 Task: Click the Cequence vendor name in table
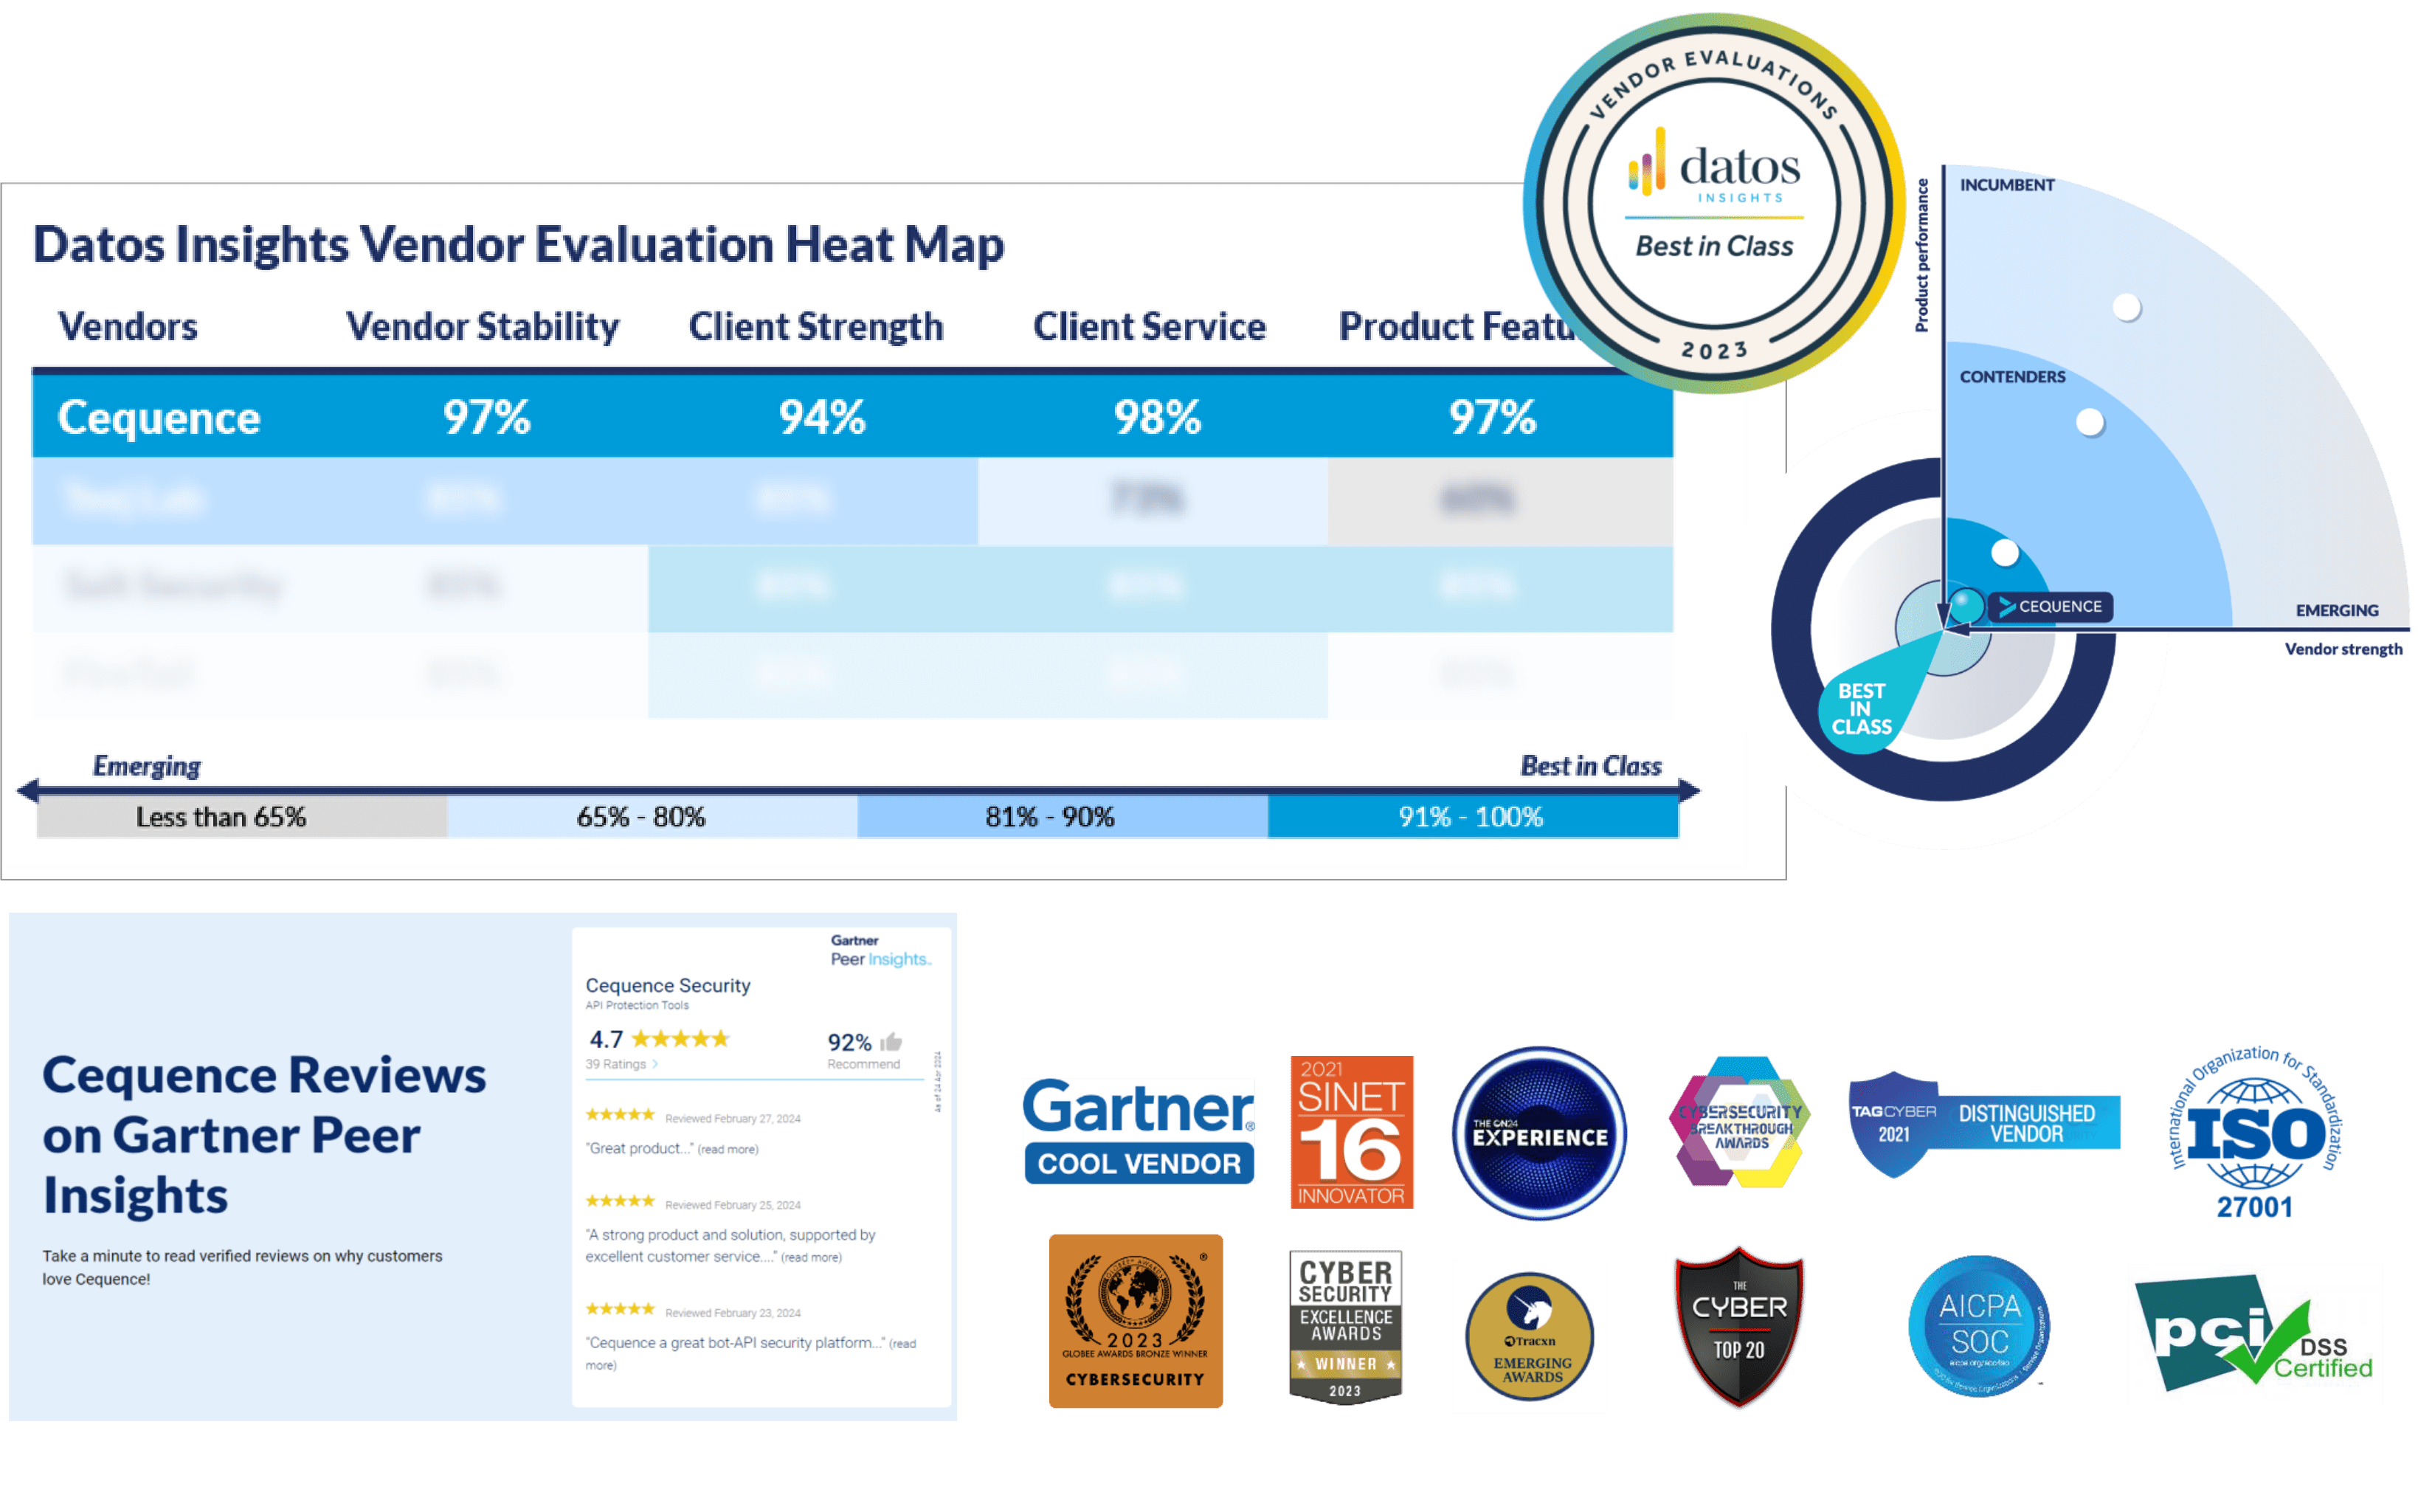[159, 417]
